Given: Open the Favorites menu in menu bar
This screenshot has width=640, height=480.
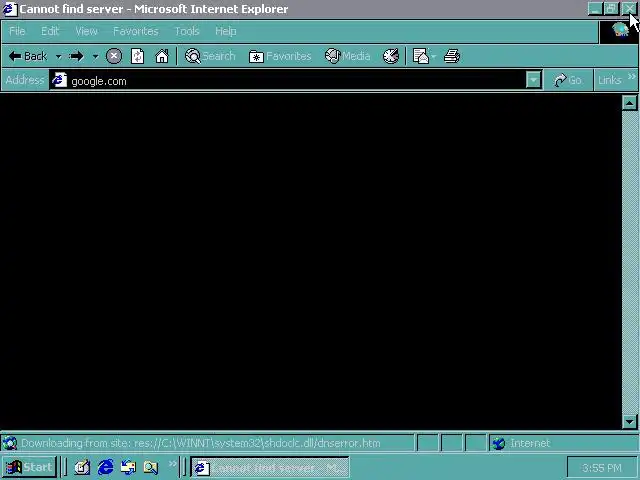Looking at the screenshot, I should tap(136, 31).
